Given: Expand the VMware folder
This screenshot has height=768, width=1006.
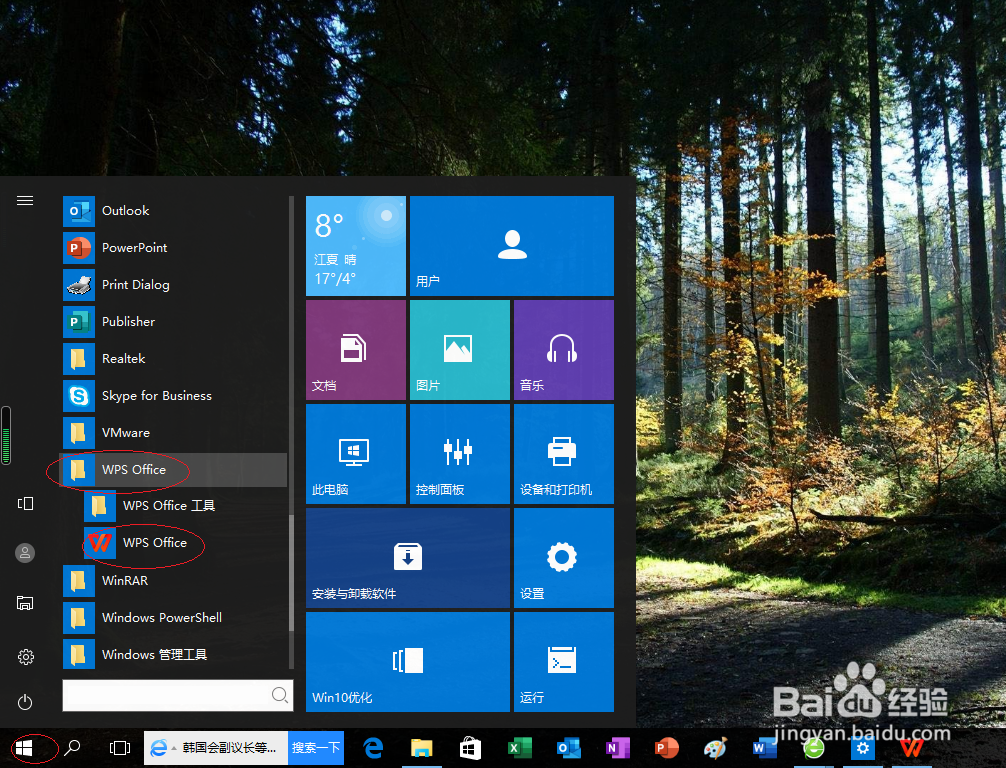Looking at the screenshot, I should pyautogui.click(x=175, y=433).
